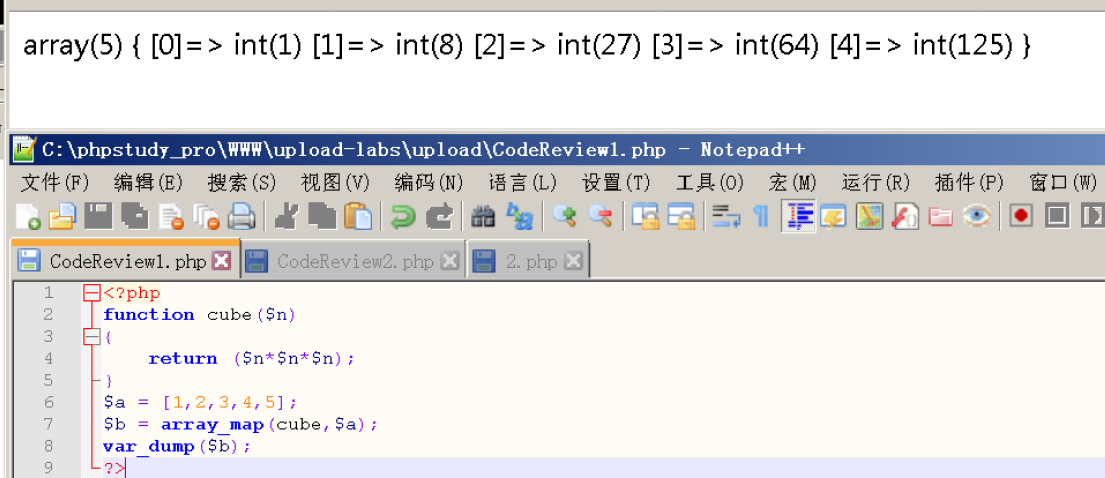The width and height of the screenshot is (1105, 478).
Task: Open the 工具(O) menu
Action: (710, 183)
